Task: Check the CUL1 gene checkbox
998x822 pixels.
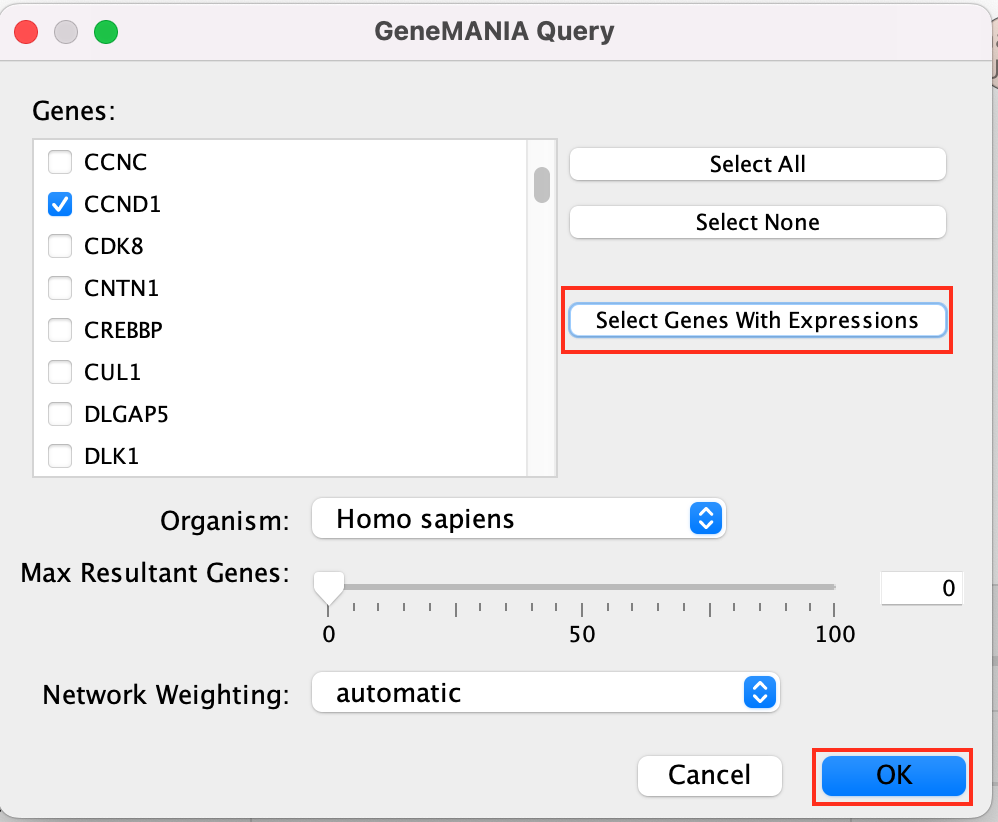Action: click(61, 372)
